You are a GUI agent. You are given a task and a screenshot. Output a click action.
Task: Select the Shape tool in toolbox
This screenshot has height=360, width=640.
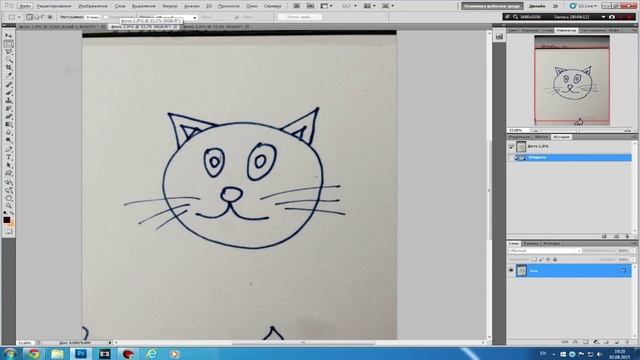pos(9,174)
